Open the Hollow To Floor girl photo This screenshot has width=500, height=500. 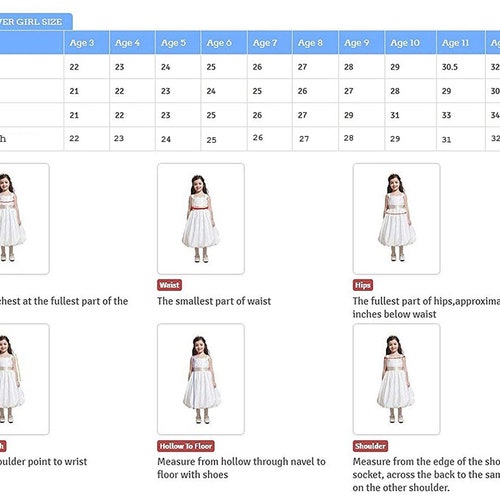201,379
